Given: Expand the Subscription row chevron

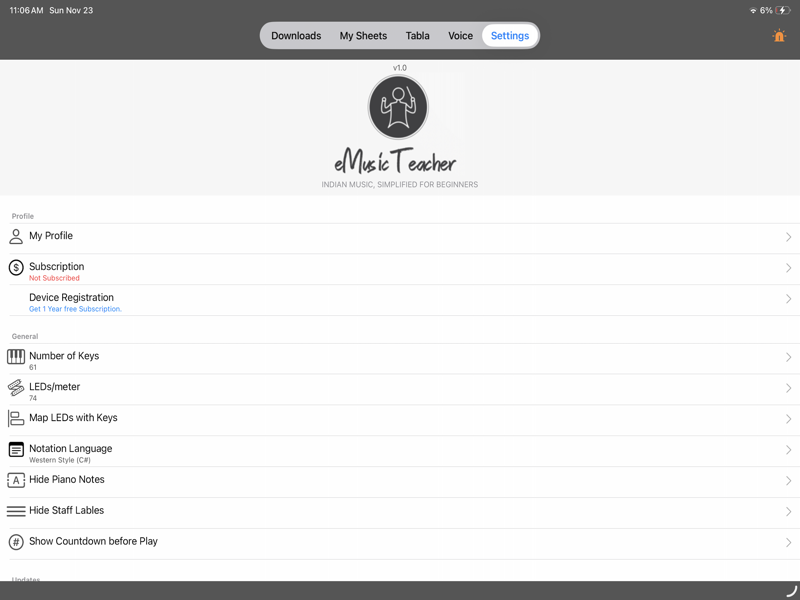Looking at the screenshot, I should 788,267.
